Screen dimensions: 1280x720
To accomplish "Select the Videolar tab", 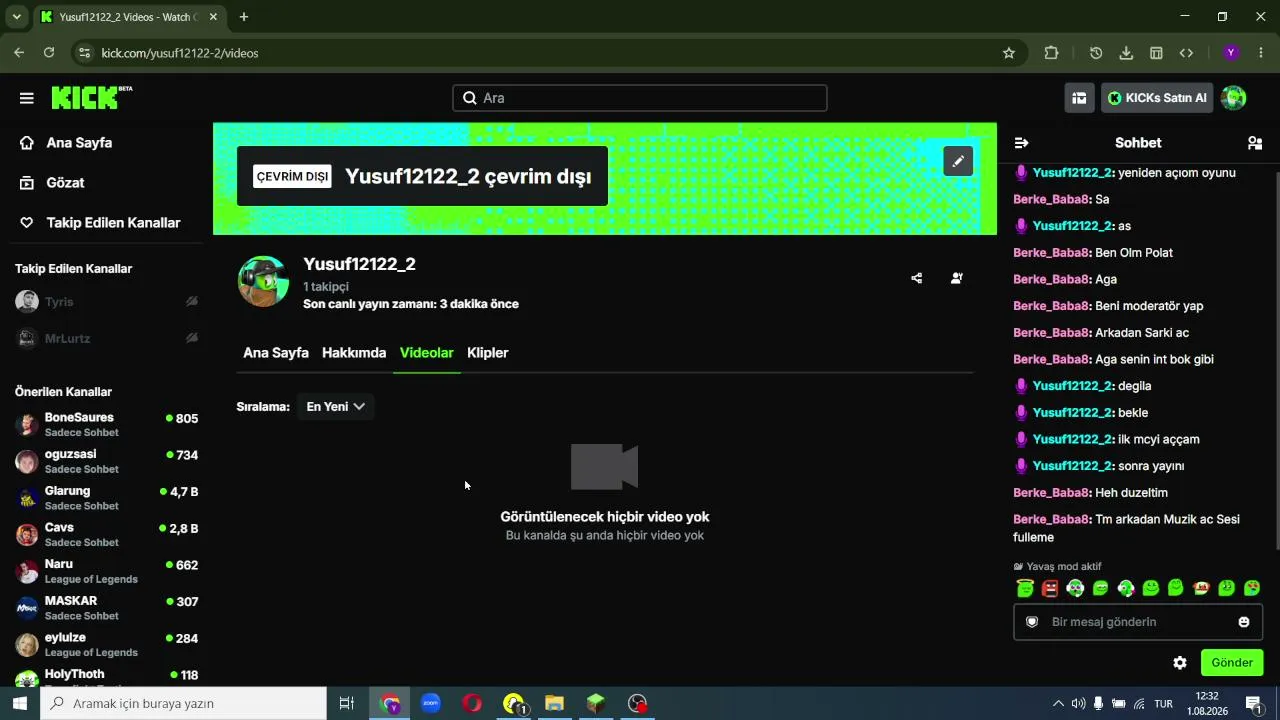I will point(427,353).
